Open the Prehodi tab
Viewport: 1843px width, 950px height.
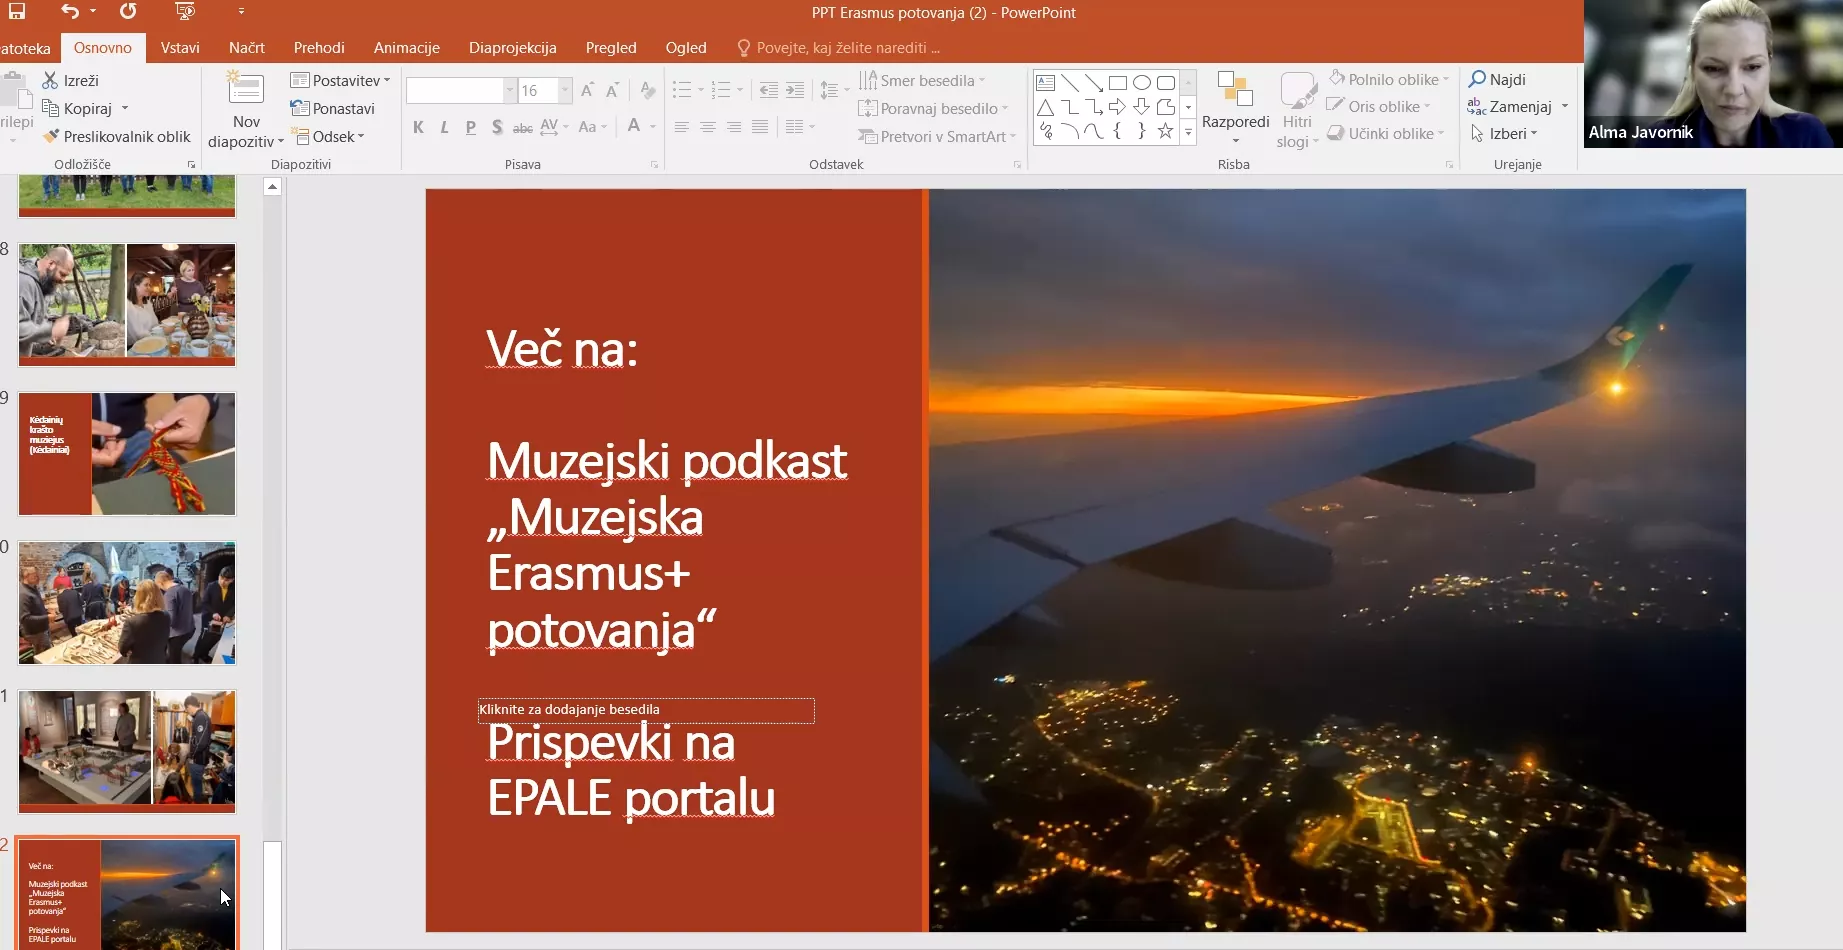(x=319, y=48)
